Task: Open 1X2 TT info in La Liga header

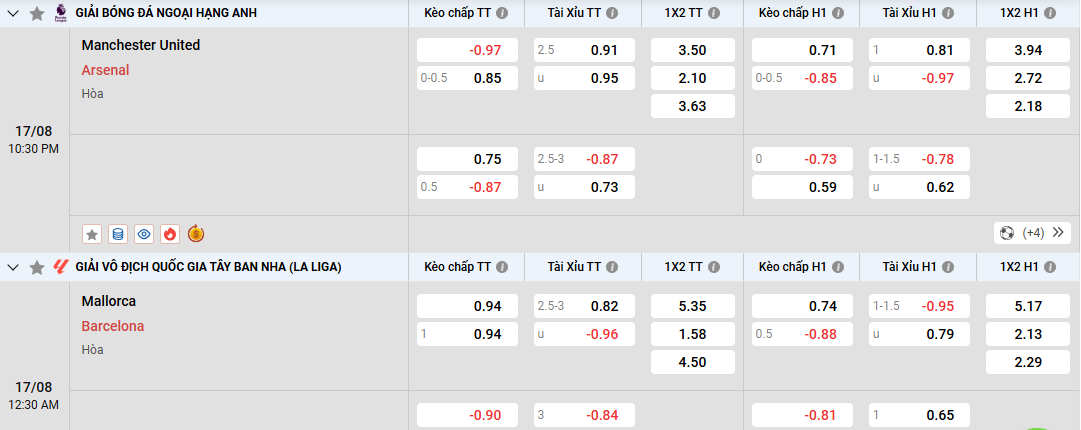Action: tap(714, 267)
